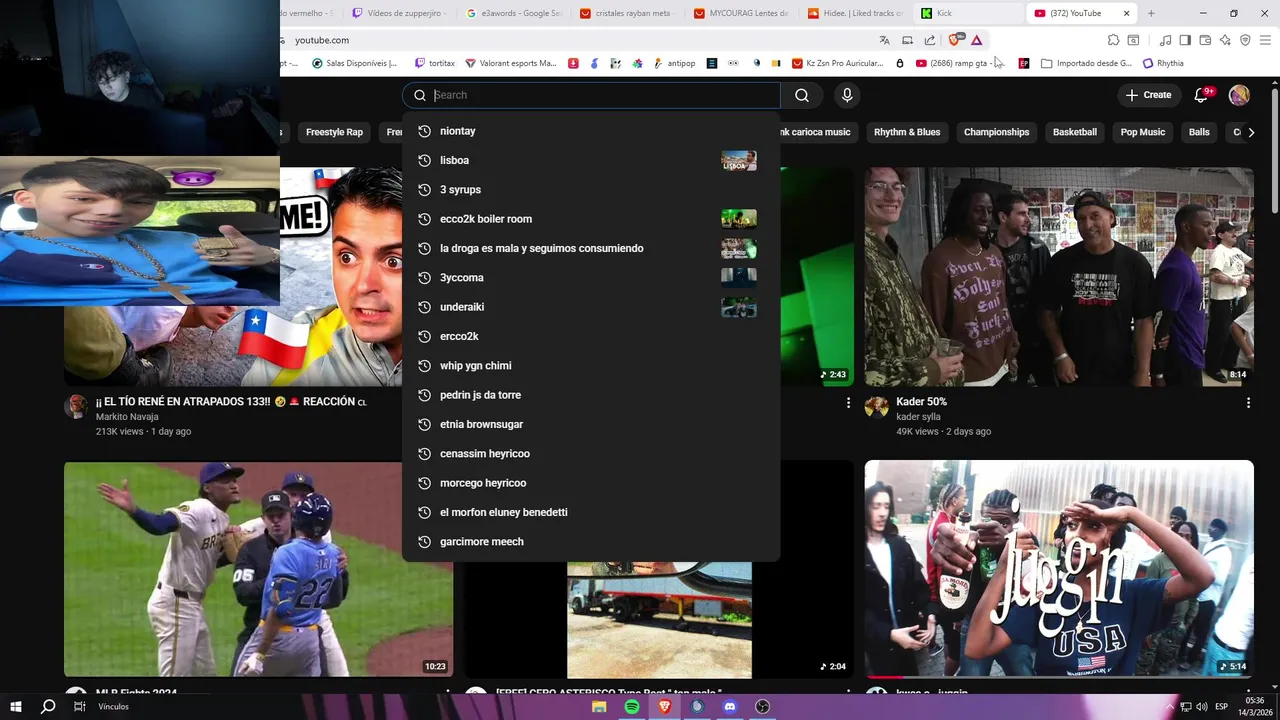The width and height of the screenshot is (1280, 720).
Task: Click the YouTube search magnifier button
Action: point(802,95)
